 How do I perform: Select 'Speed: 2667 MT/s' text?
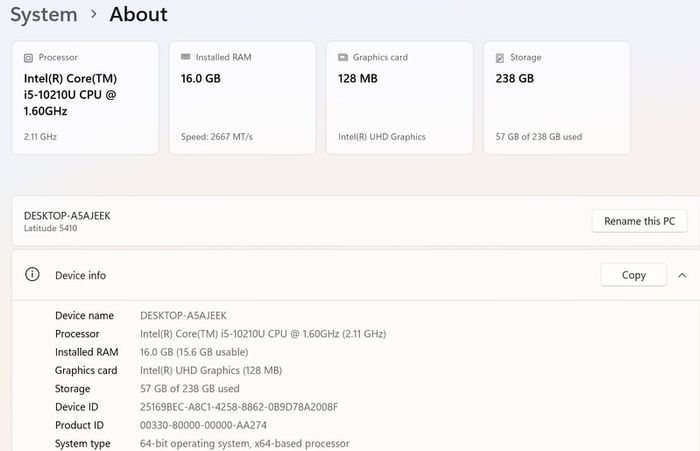[217, 137]
